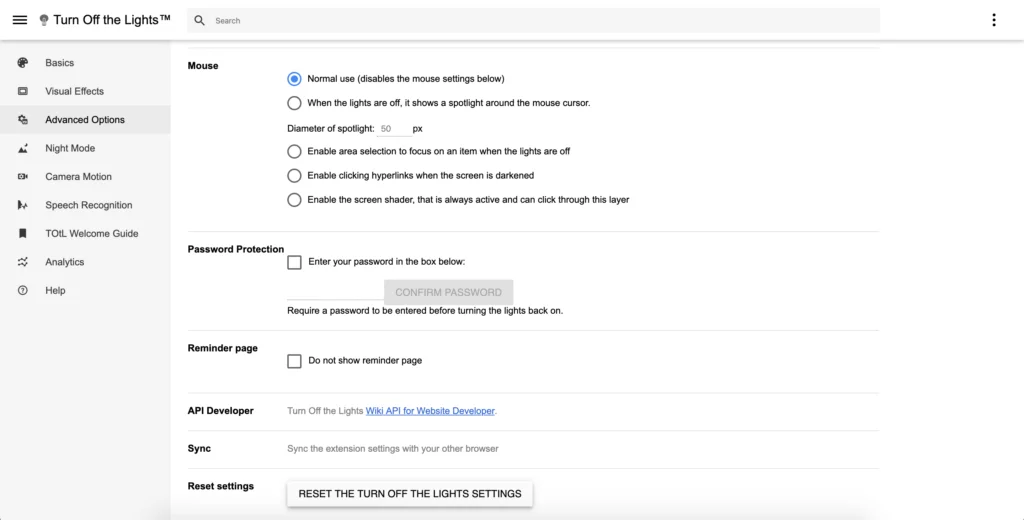
Task: Select Enable area selection radio option
Action: 294,152
